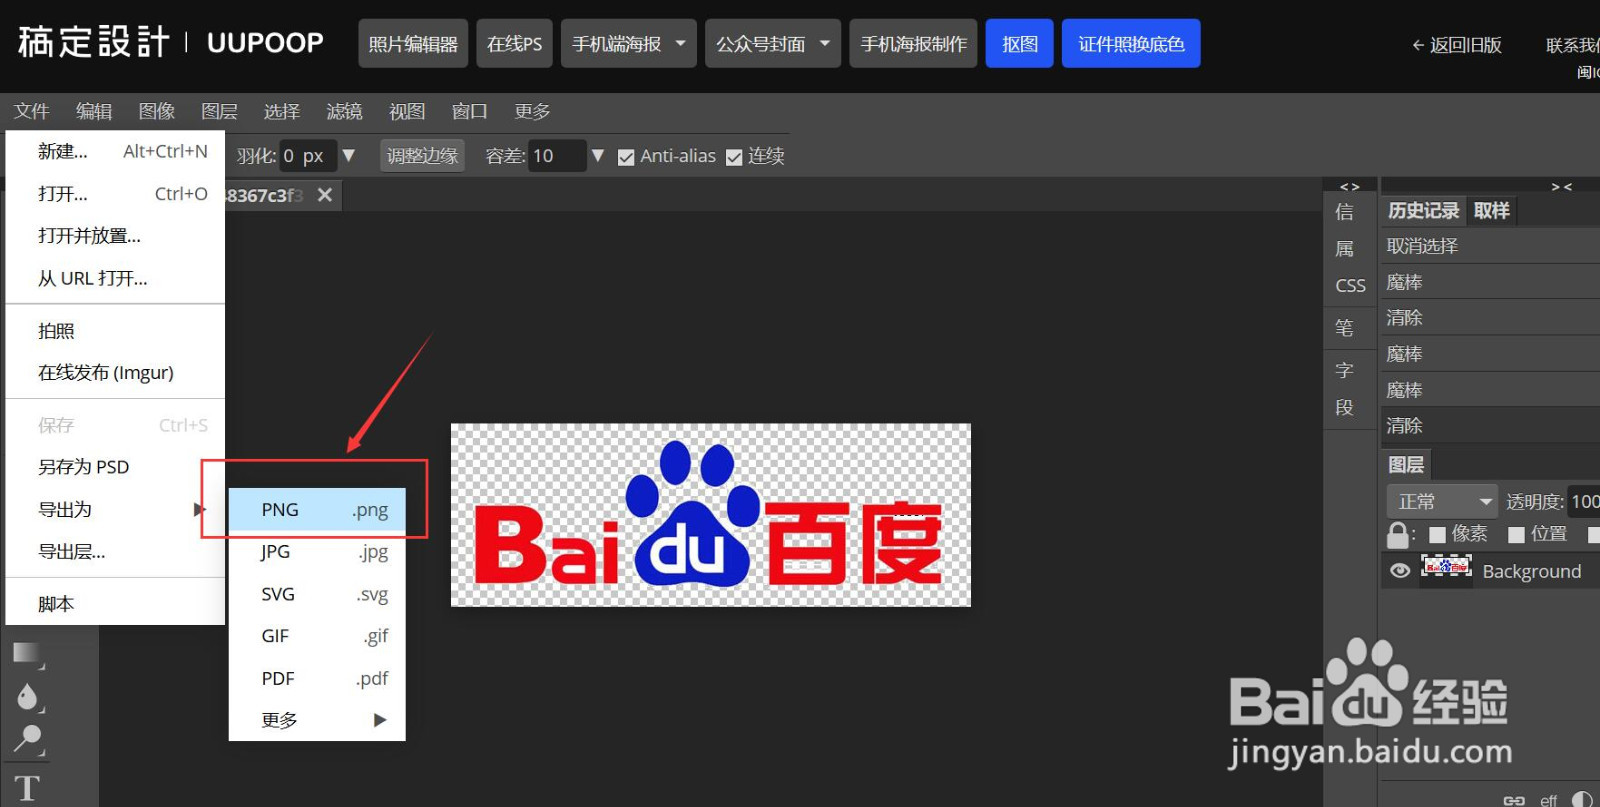
Task: Switch to the 历史记录 tab
Action: (1424, 211)
